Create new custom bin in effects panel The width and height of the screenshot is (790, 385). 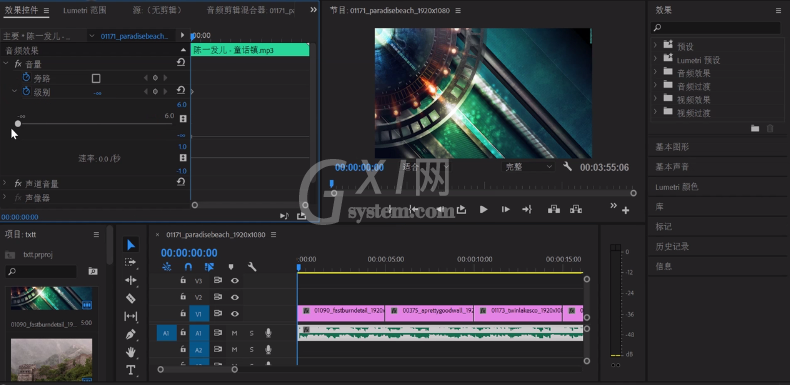point(755,129)
